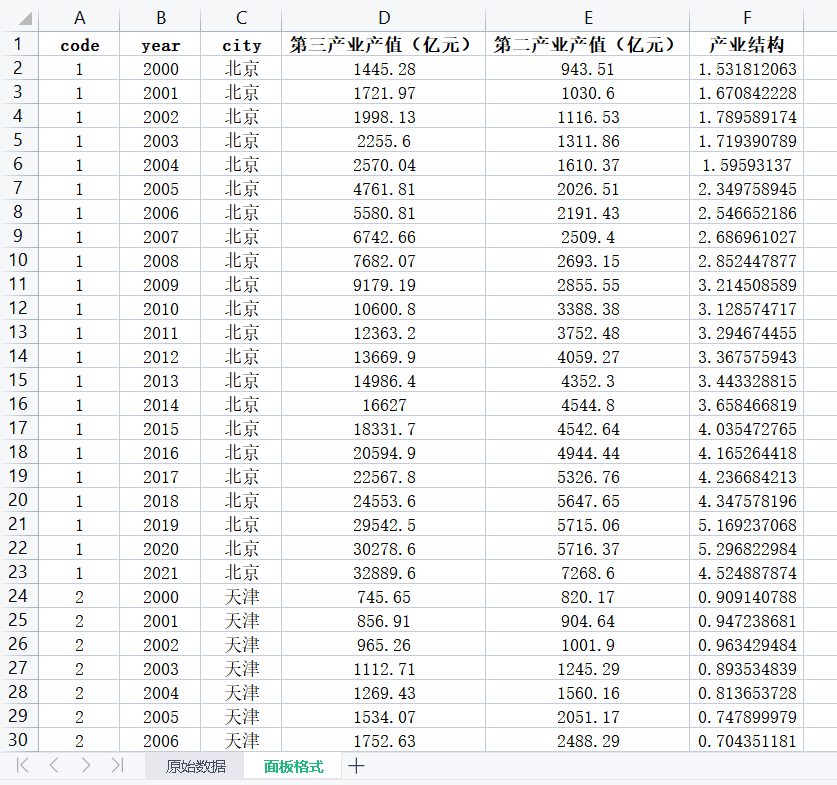Click the select-all corner triangle

click(x=25, y=19)
